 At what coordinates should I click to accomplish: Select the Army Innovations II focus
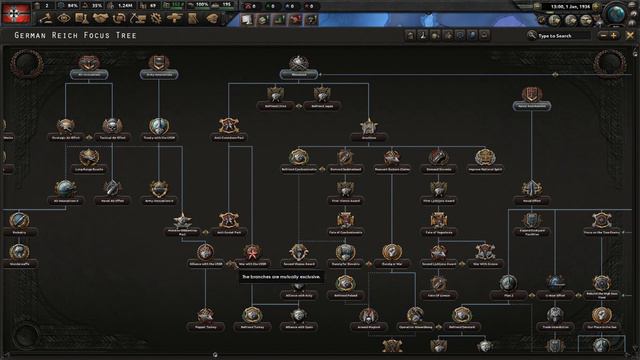point(159,193)
